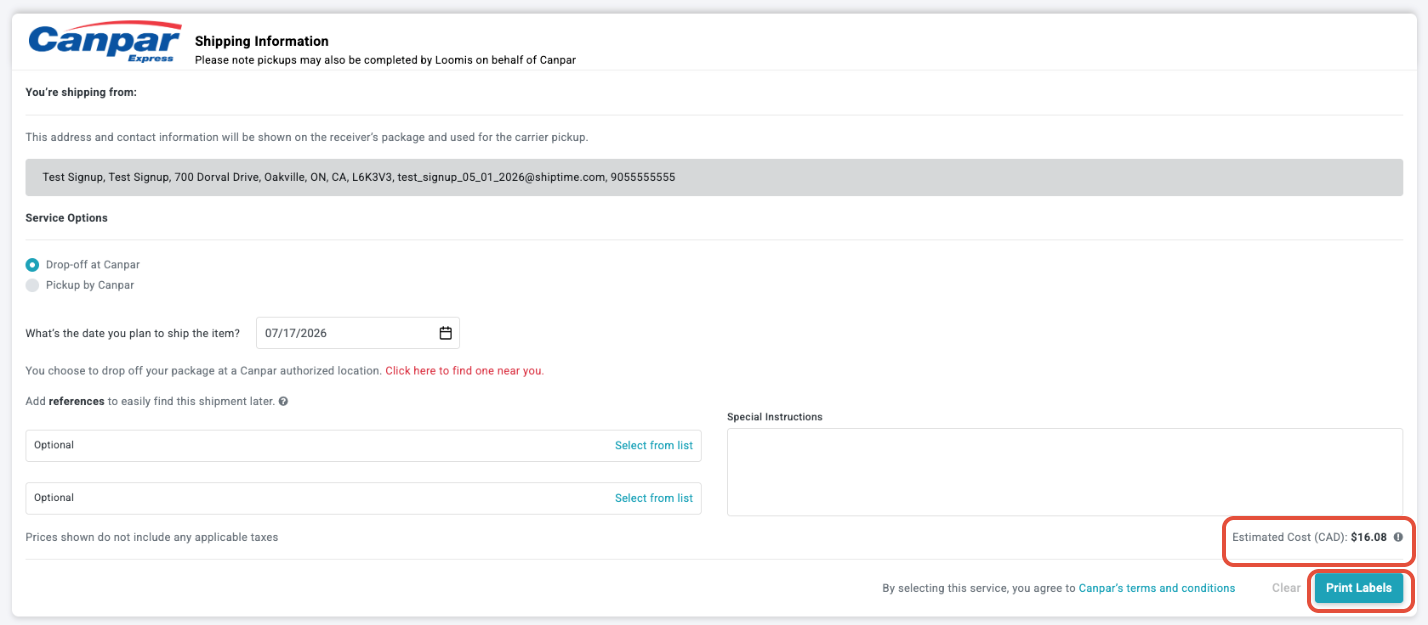Image resolution: width=1428 pixels, height=625 pixels.
Task: Open the calendar picker icon in date field
Action: [x=446, y=333]
